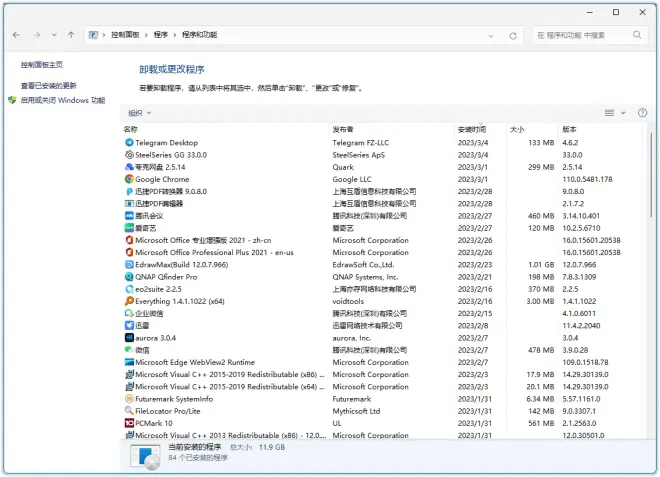Select the eo2suite 2.2.5 icon

[x=129, y=289]
